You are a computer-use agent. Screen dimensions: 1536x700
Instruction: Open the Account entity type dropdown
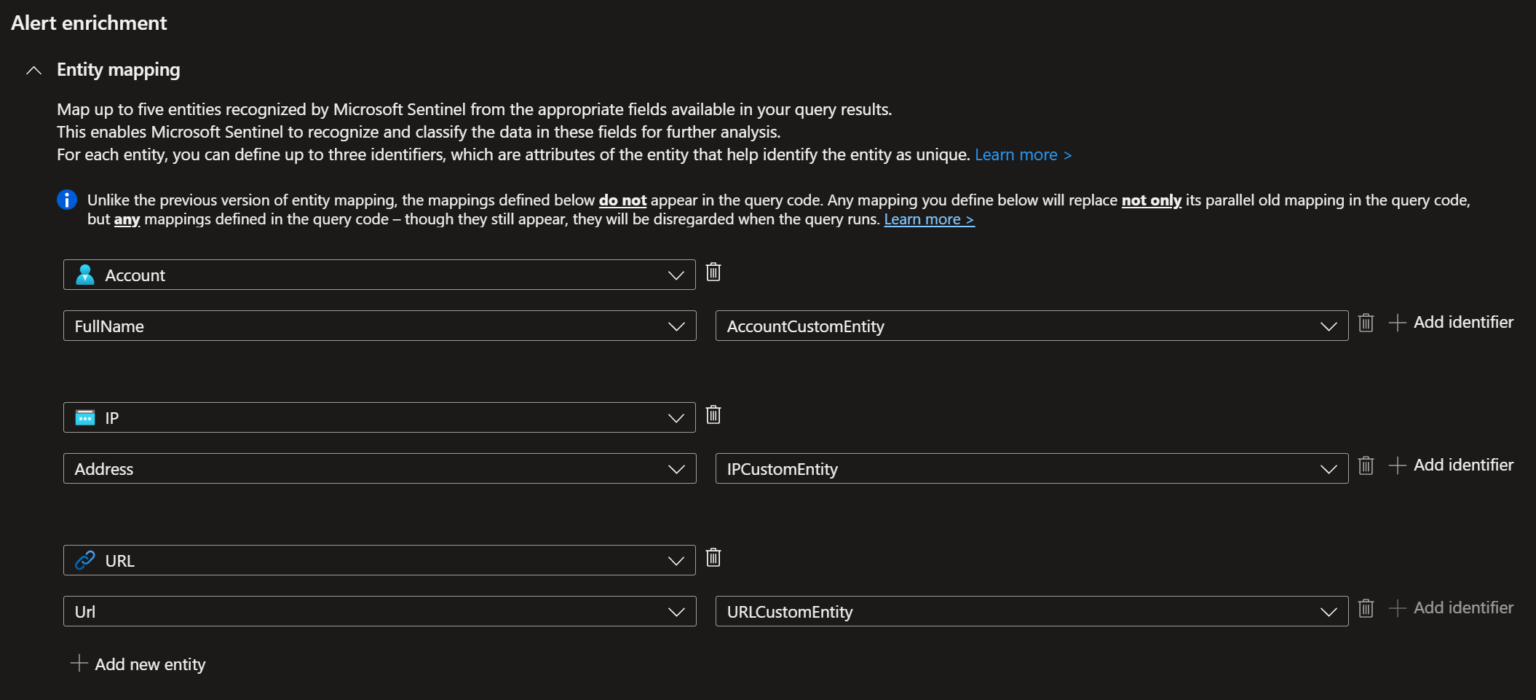(676, 274)
